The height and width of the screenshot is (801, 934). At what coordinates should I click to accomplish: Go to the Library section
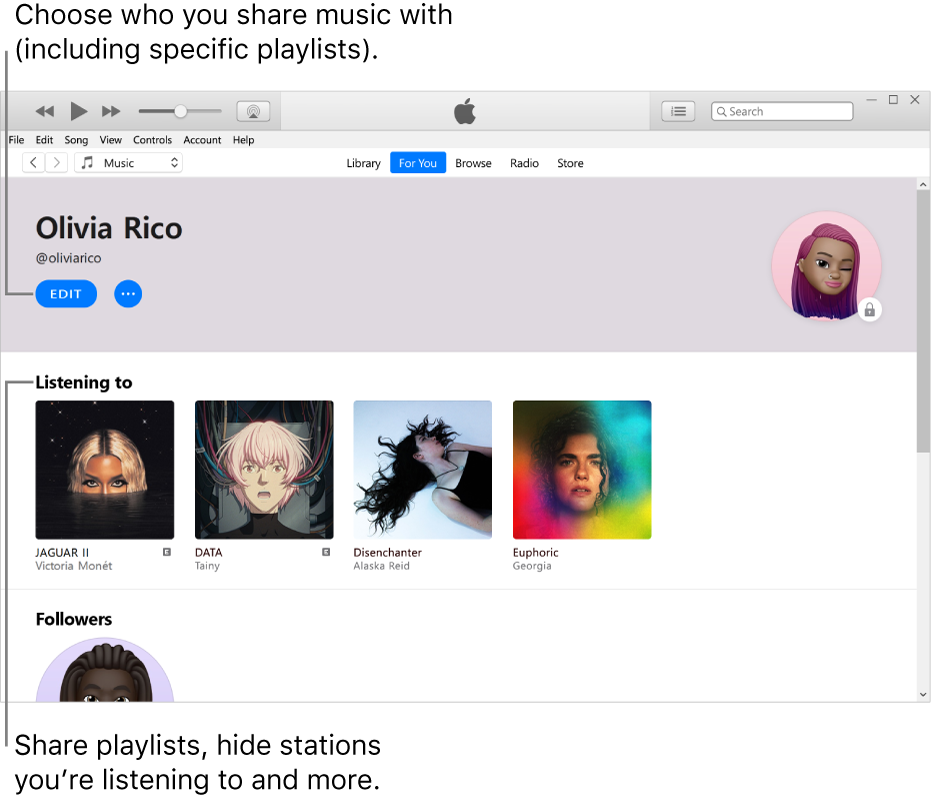[363, 162]
